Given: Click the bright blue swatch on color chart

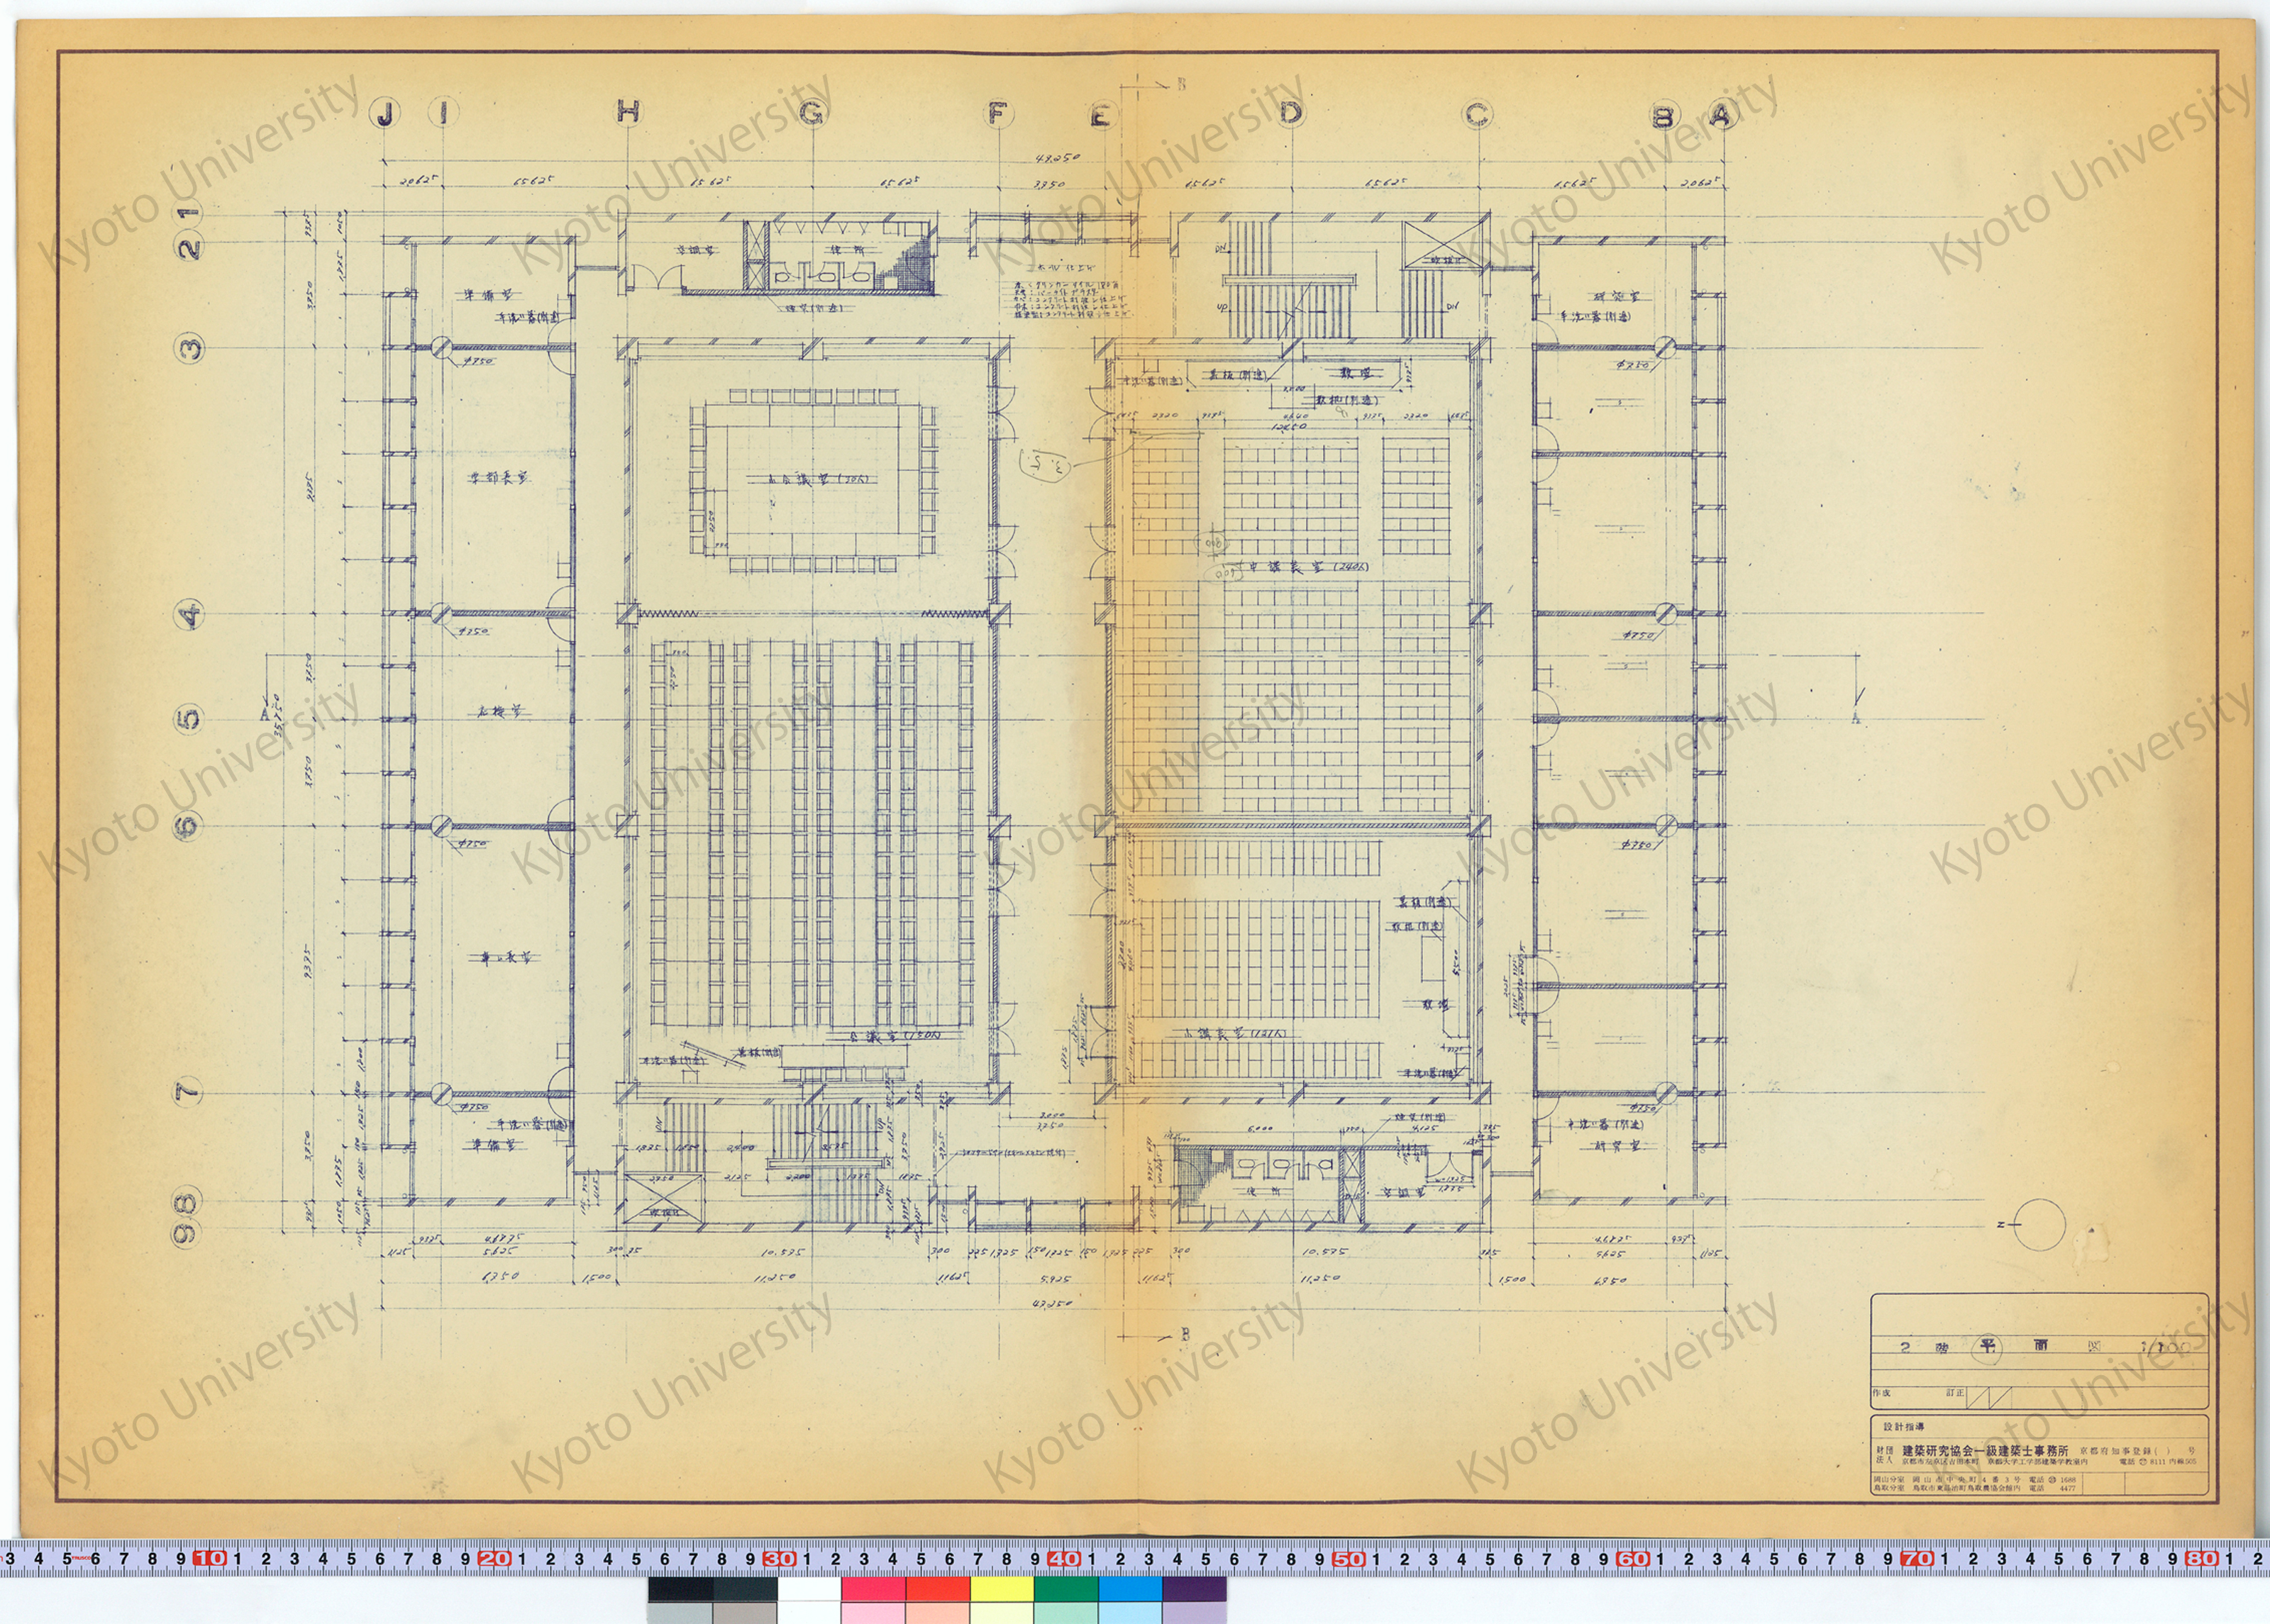Looking at the screenshot, I should [x=1130, y=1588].
